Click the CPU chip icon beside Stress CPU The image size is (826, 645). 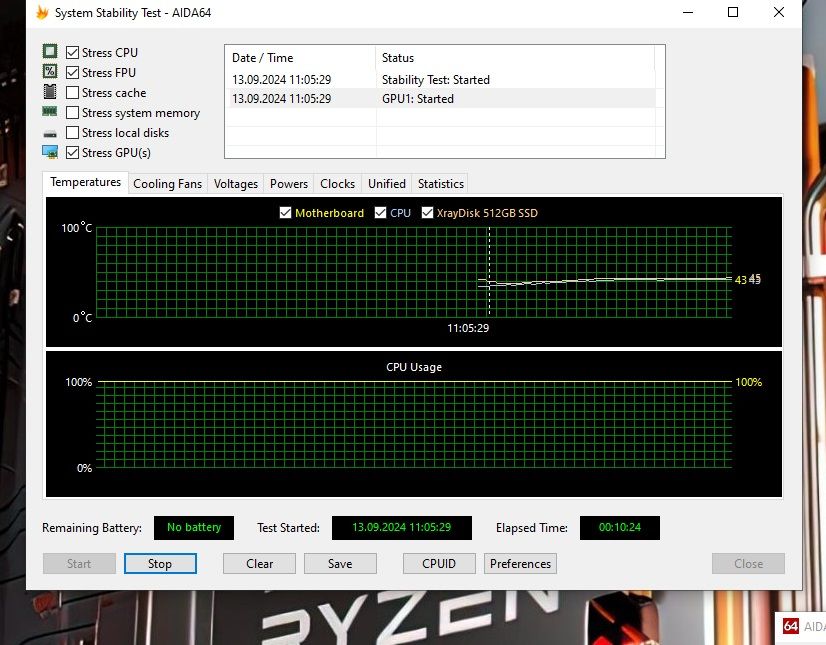pyautogui.click(x=50, y=52)
